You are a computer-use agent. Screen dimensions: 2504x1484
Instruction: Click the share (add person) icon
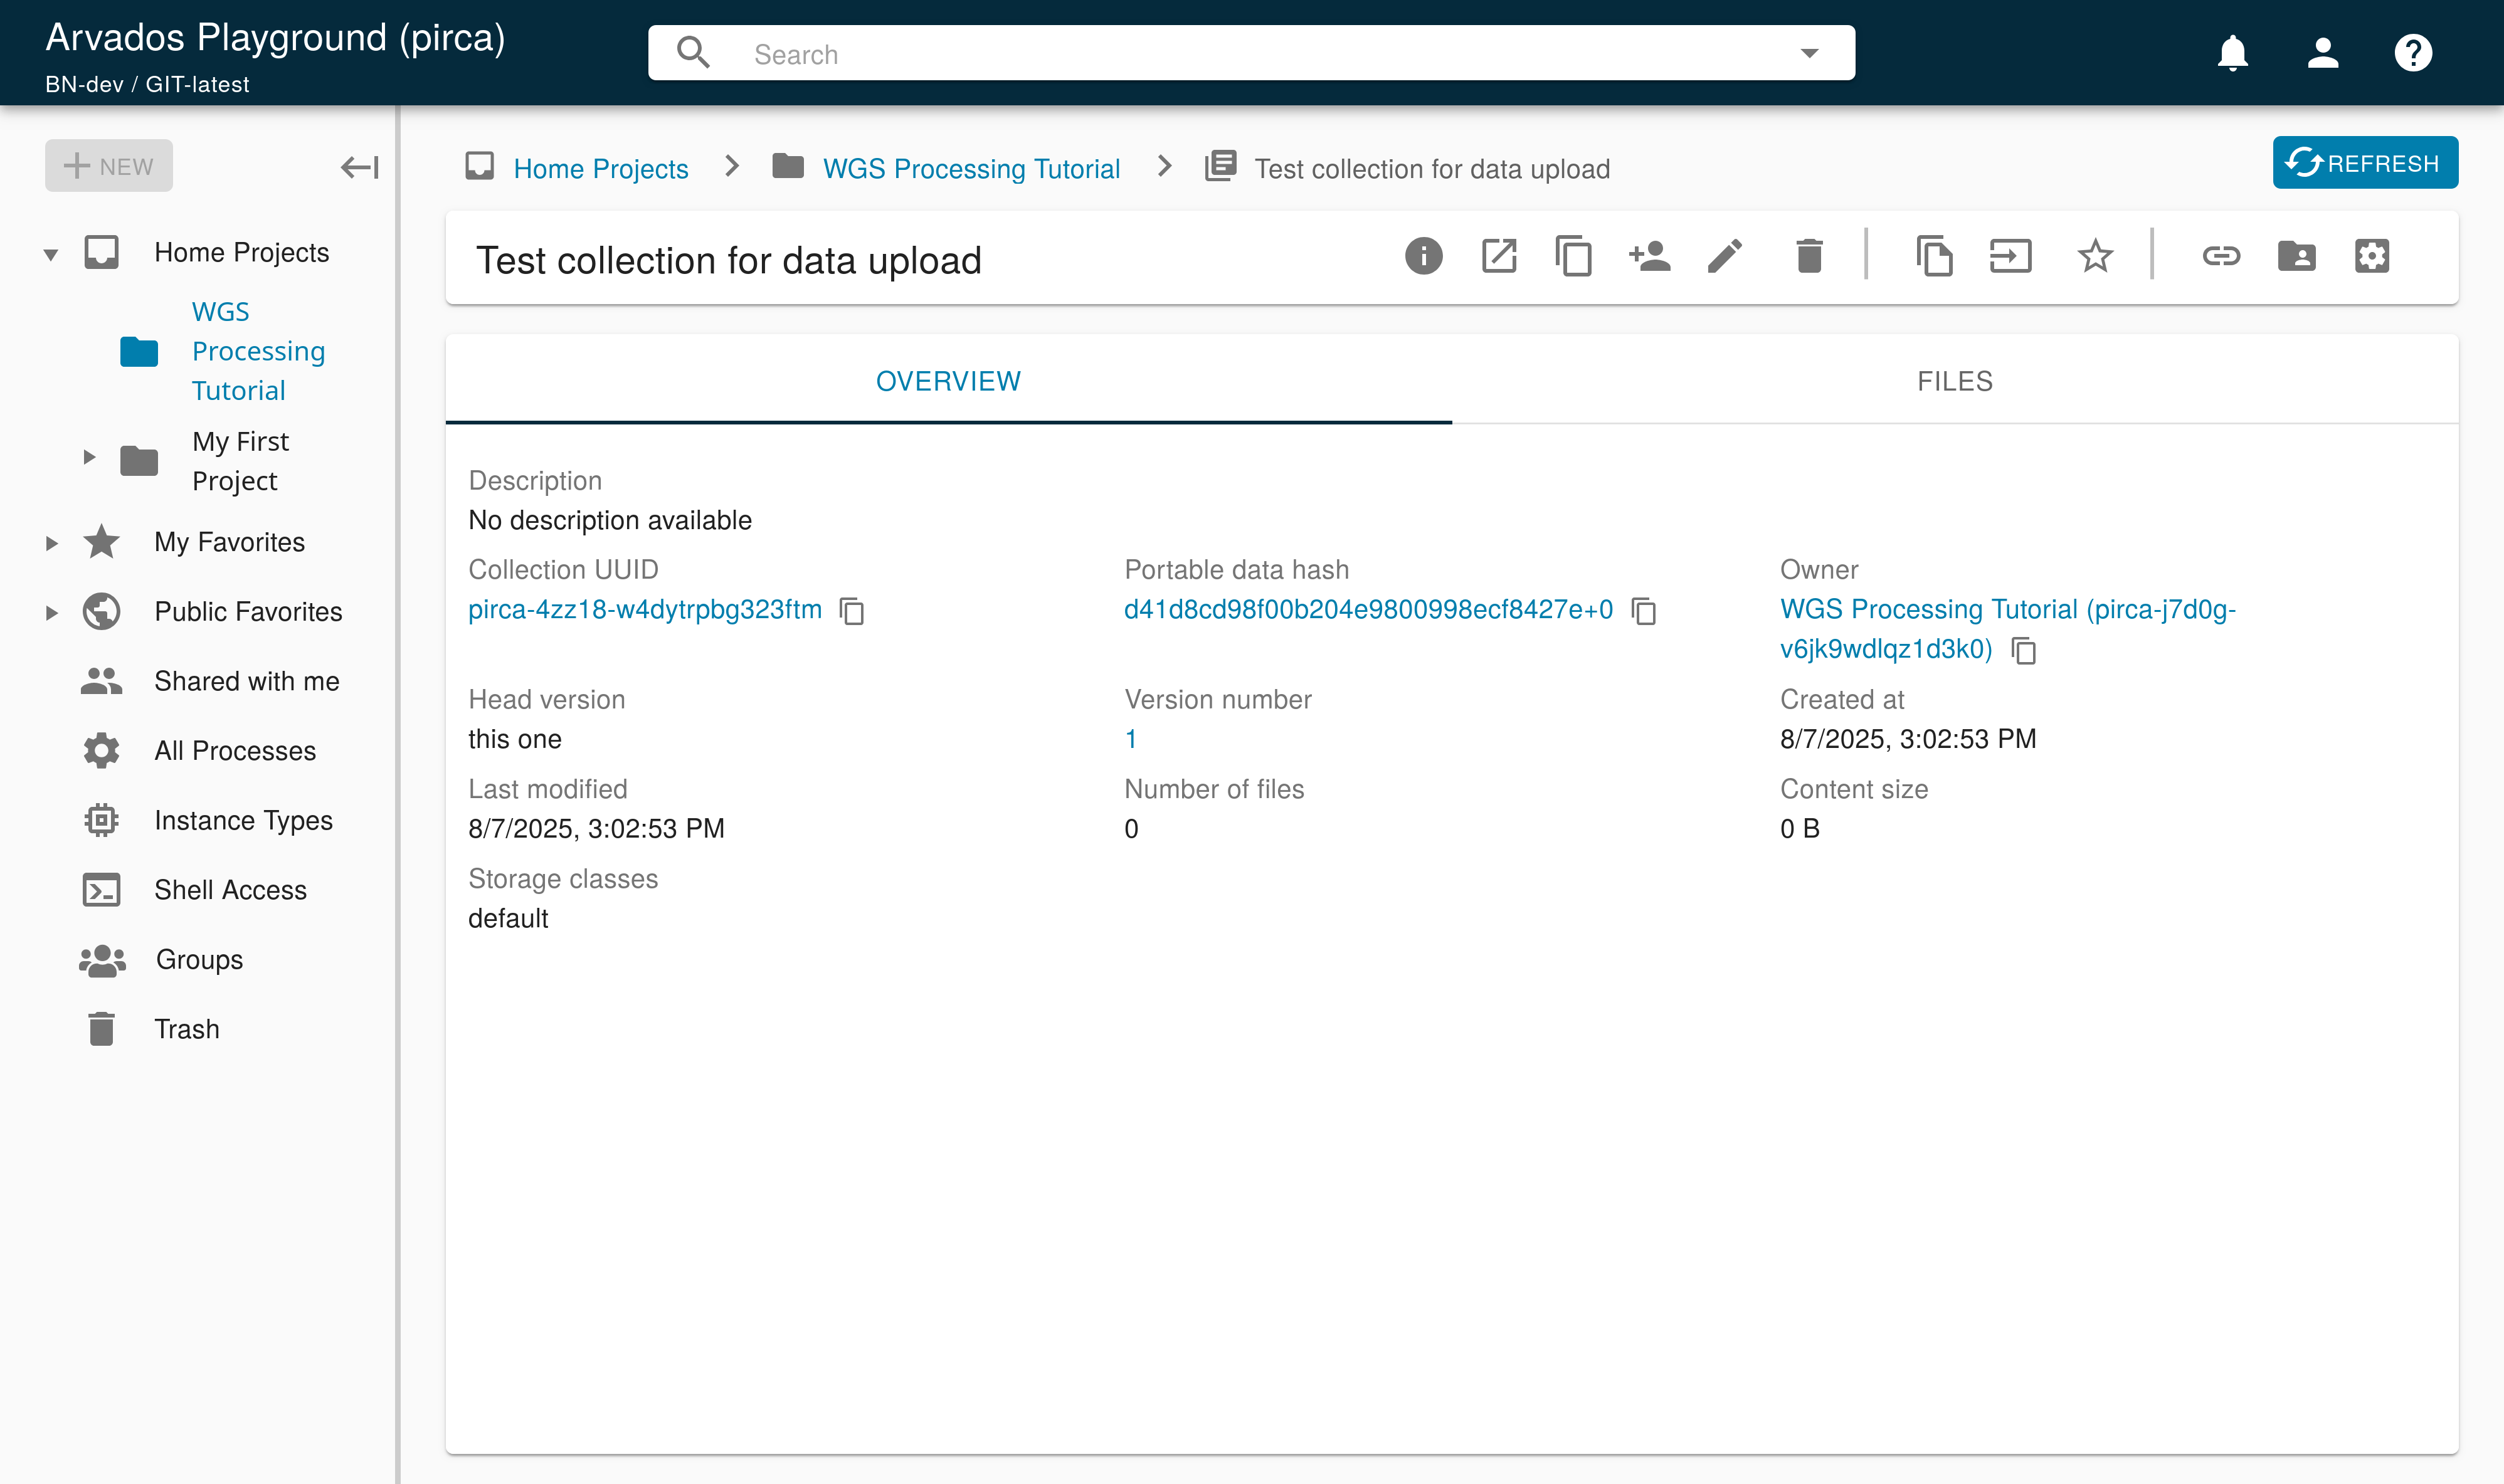click(1649, 256)
